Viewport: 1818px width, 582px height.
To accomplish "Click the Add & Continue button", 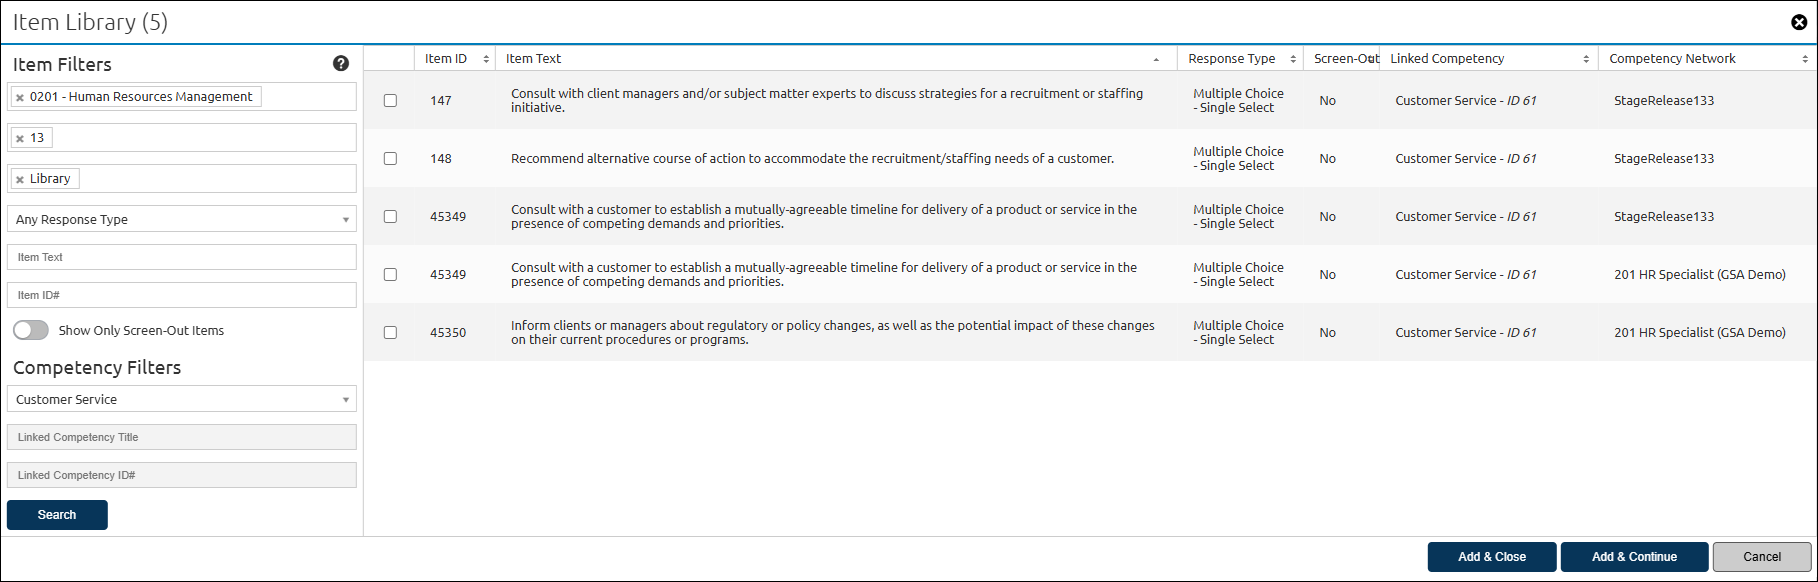I will [x=1635, y=557].
